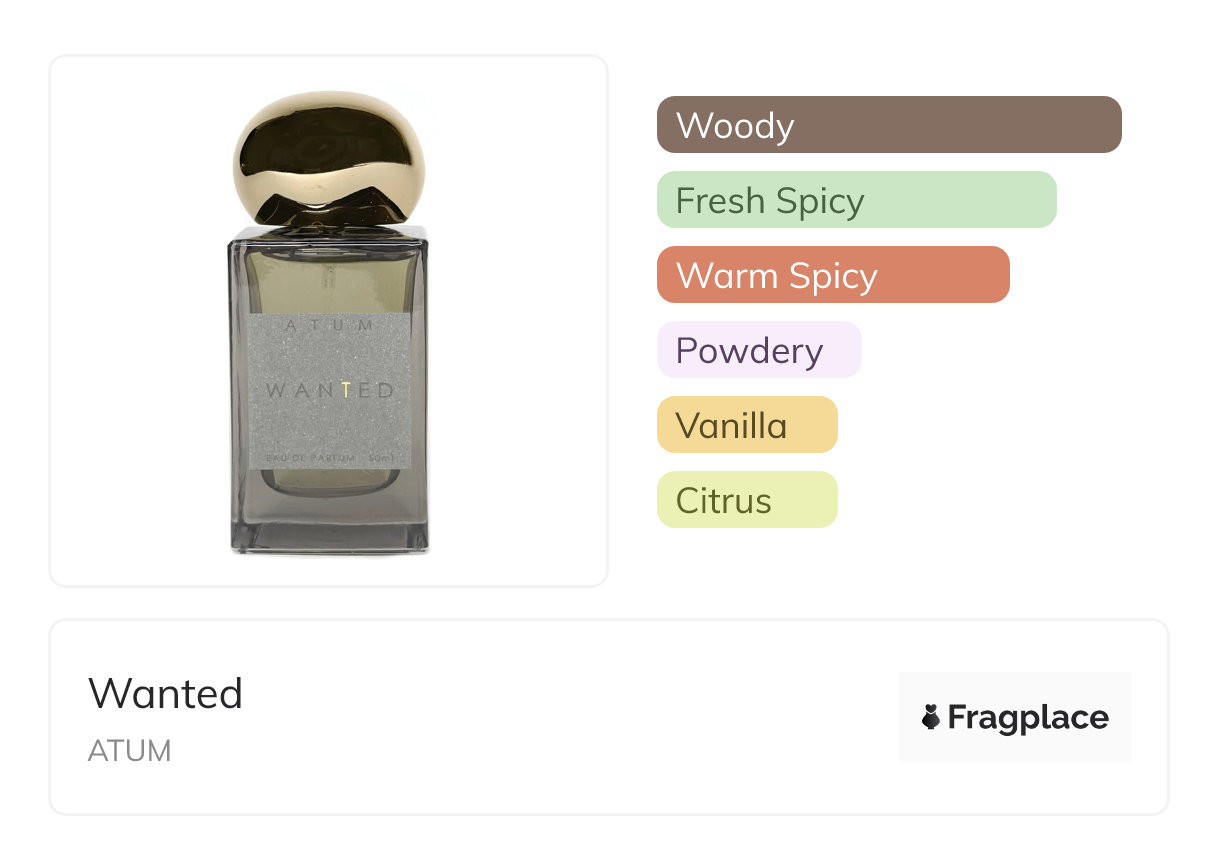The height and width of the screenshot is (864, 1218).
Task: Open the Wanted perfume title
Action: (166, 693)
